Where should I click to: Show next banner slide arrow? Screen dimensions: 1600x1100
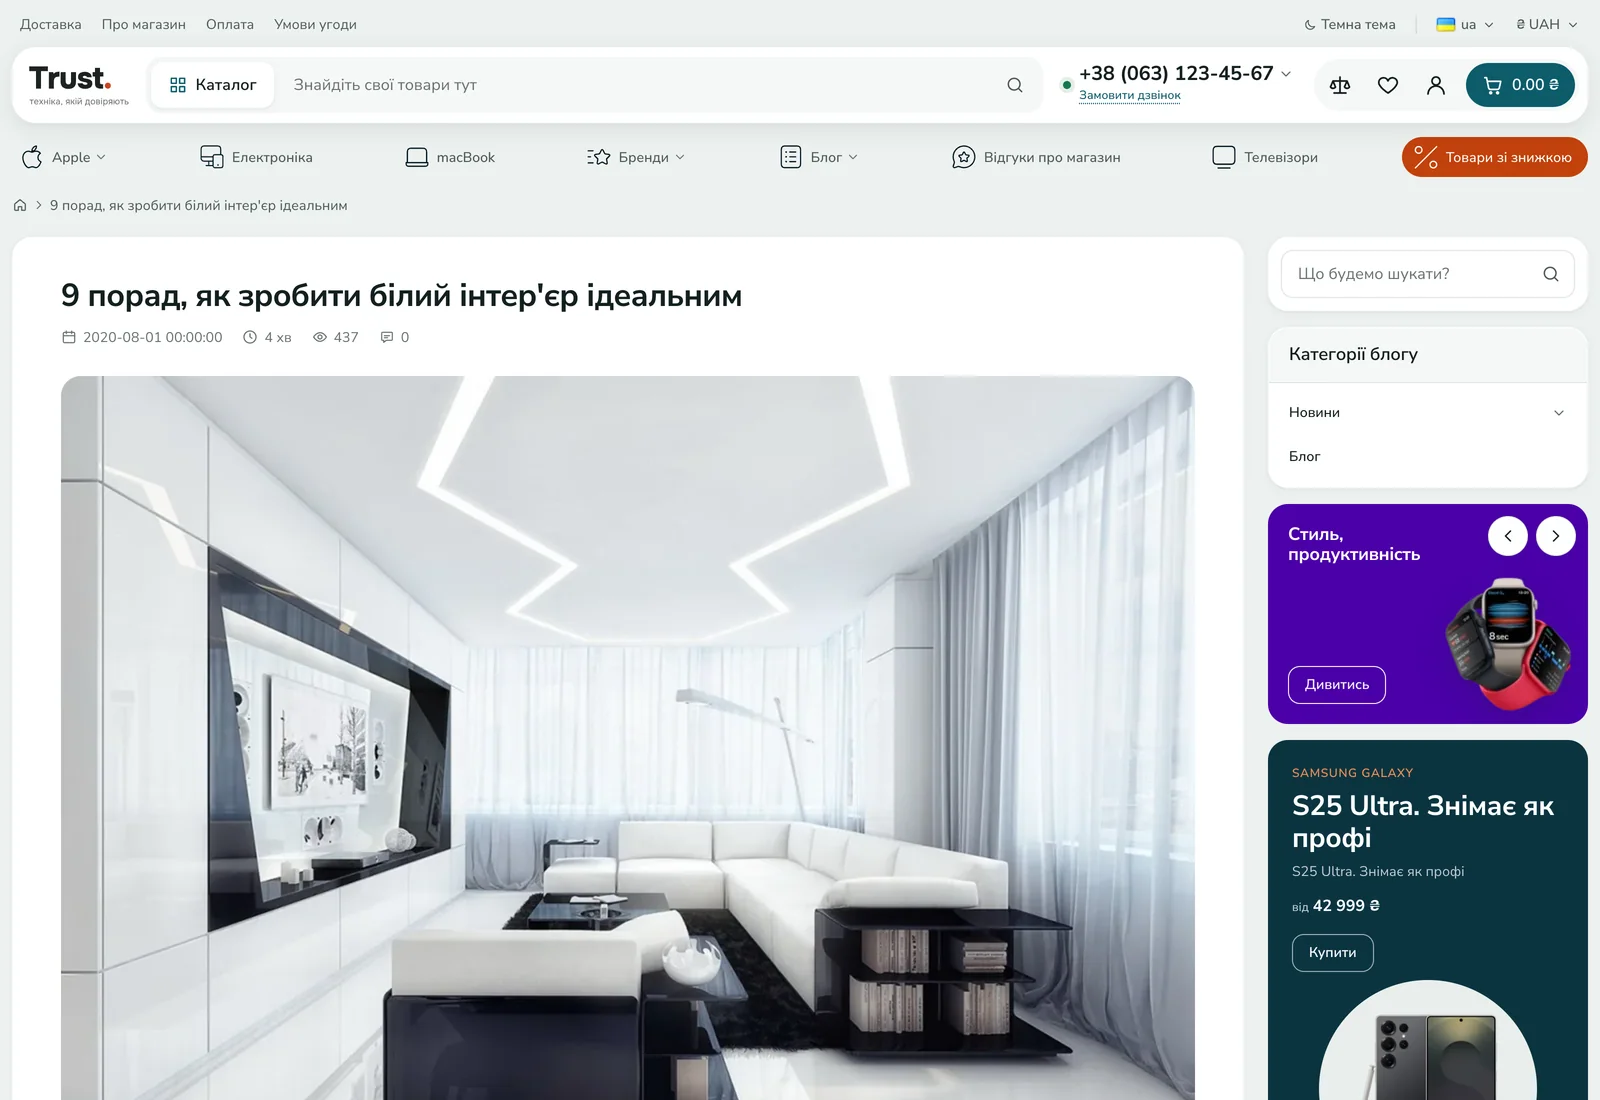coord(1556,536)
